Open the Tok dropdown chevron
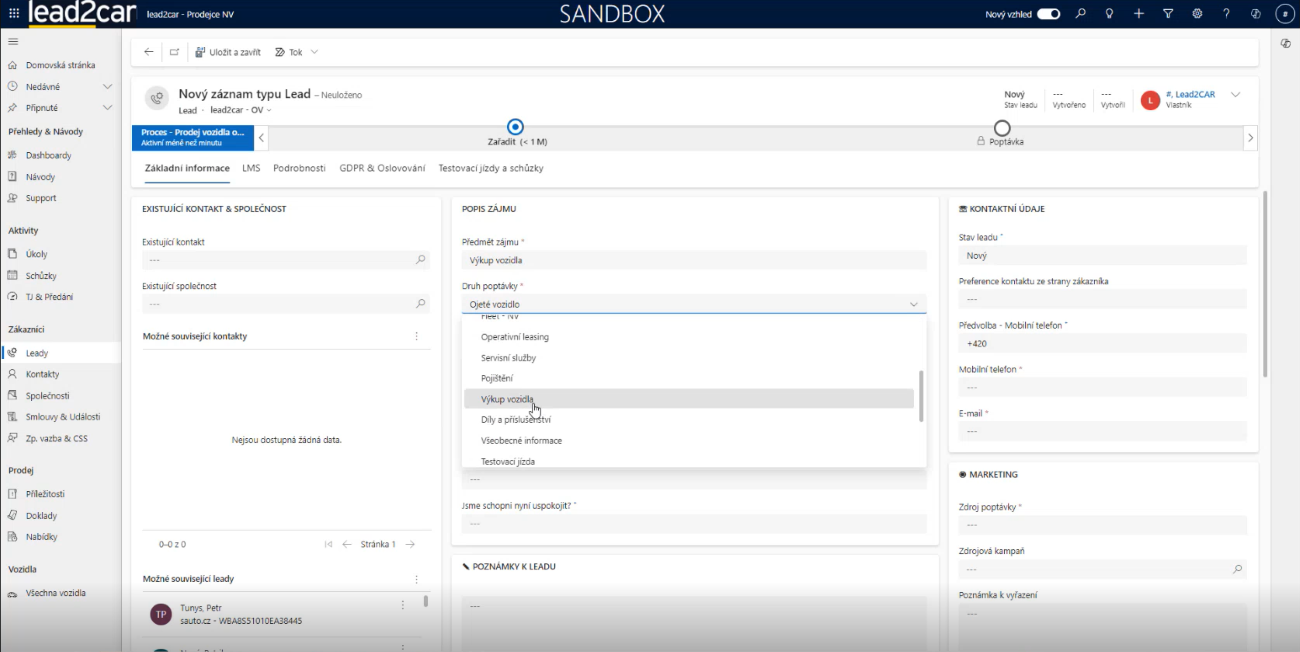This screenshot has width=1300, height=652. [x=314, y=52]
